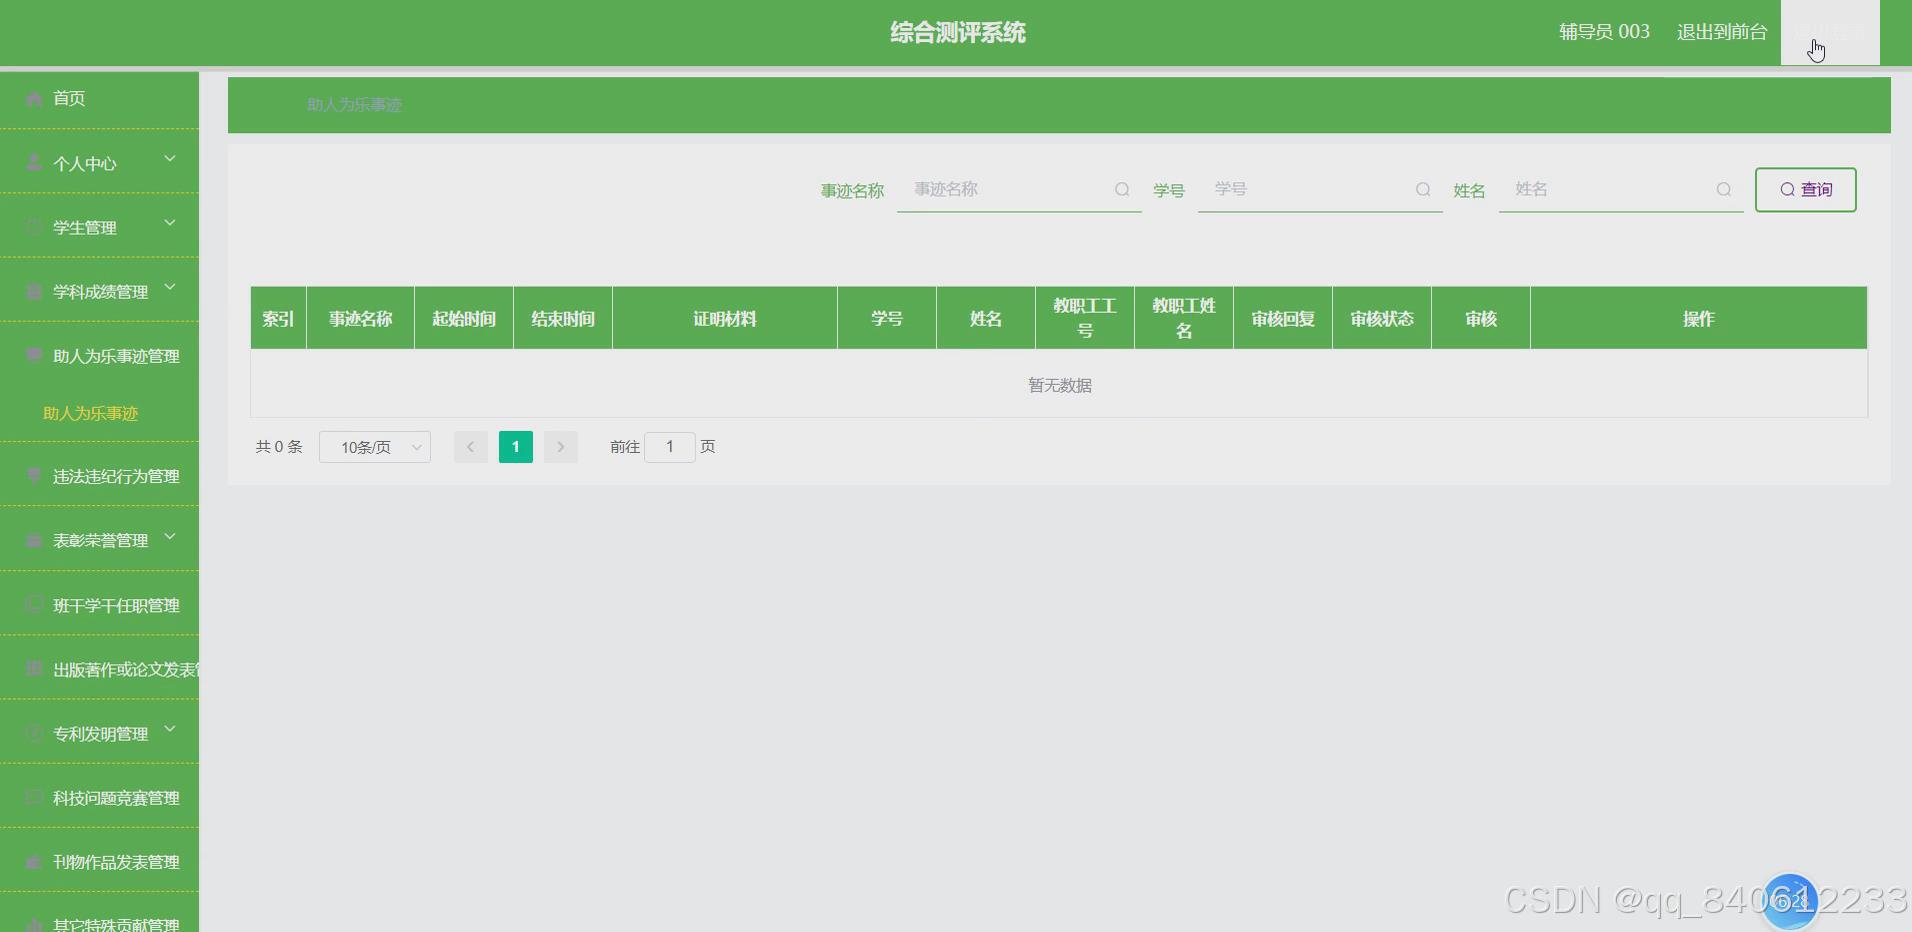
Task: Open the 10条/页 page size dropdown
Action: coord(374,447)
